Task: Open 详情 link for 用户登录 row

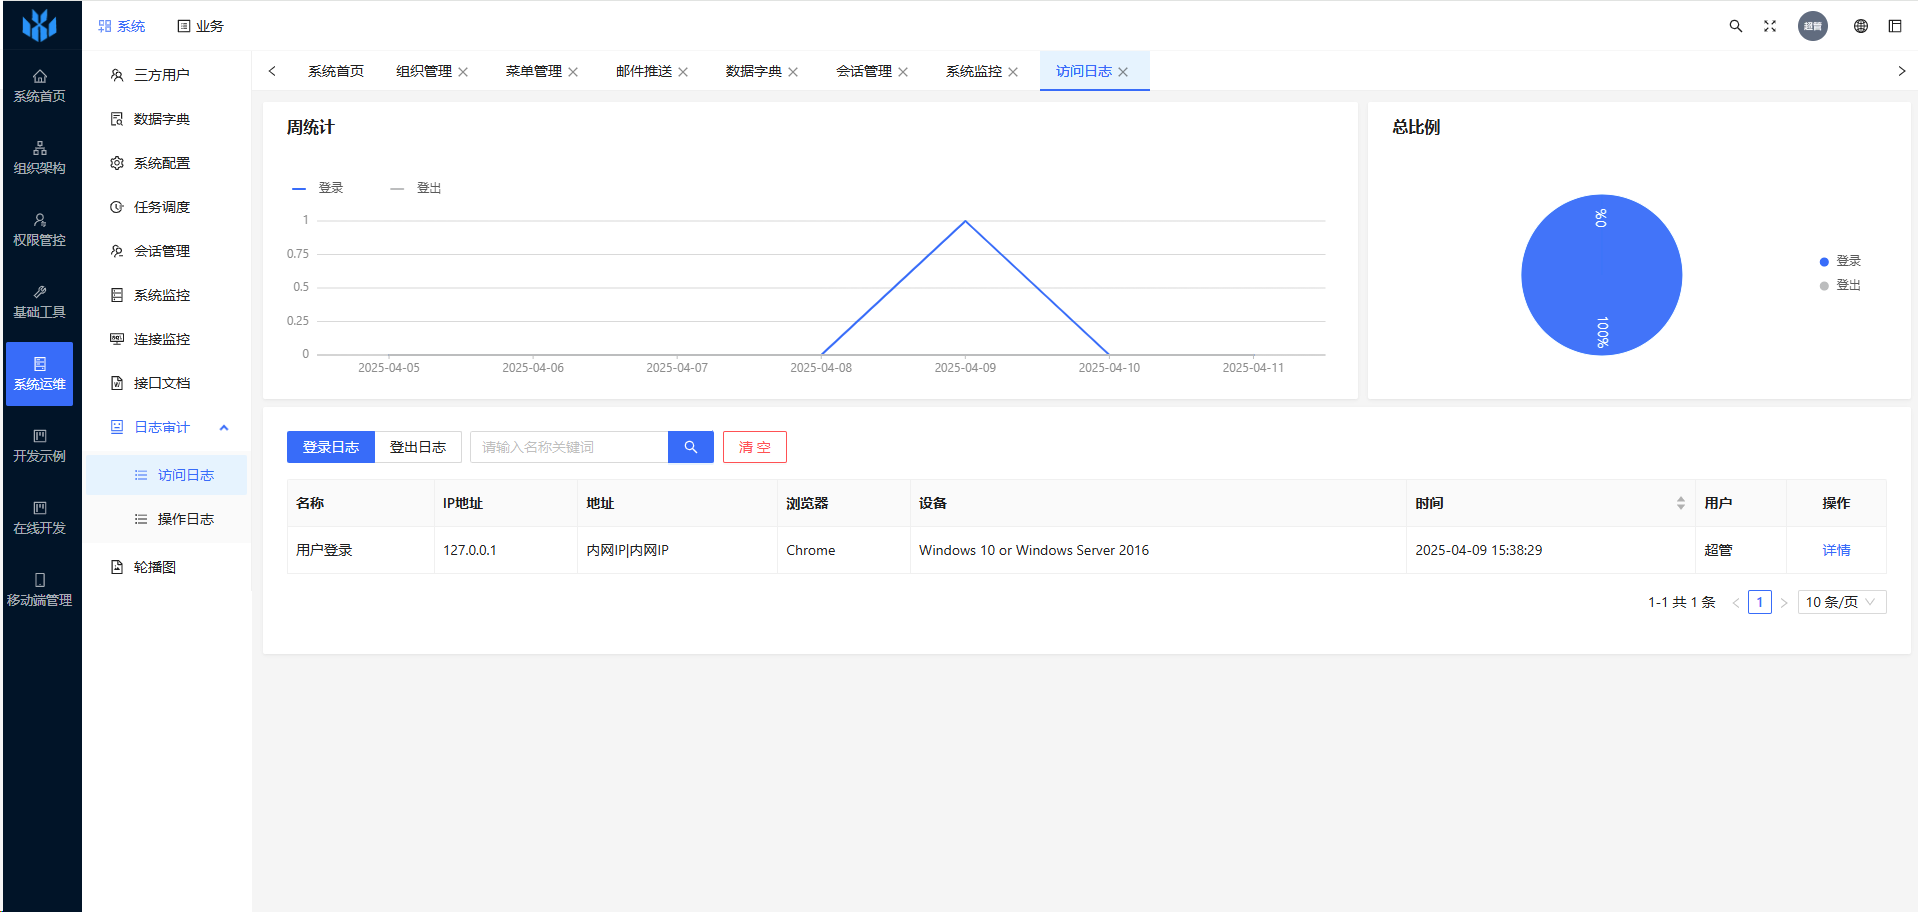Action: click(1836, 550)
